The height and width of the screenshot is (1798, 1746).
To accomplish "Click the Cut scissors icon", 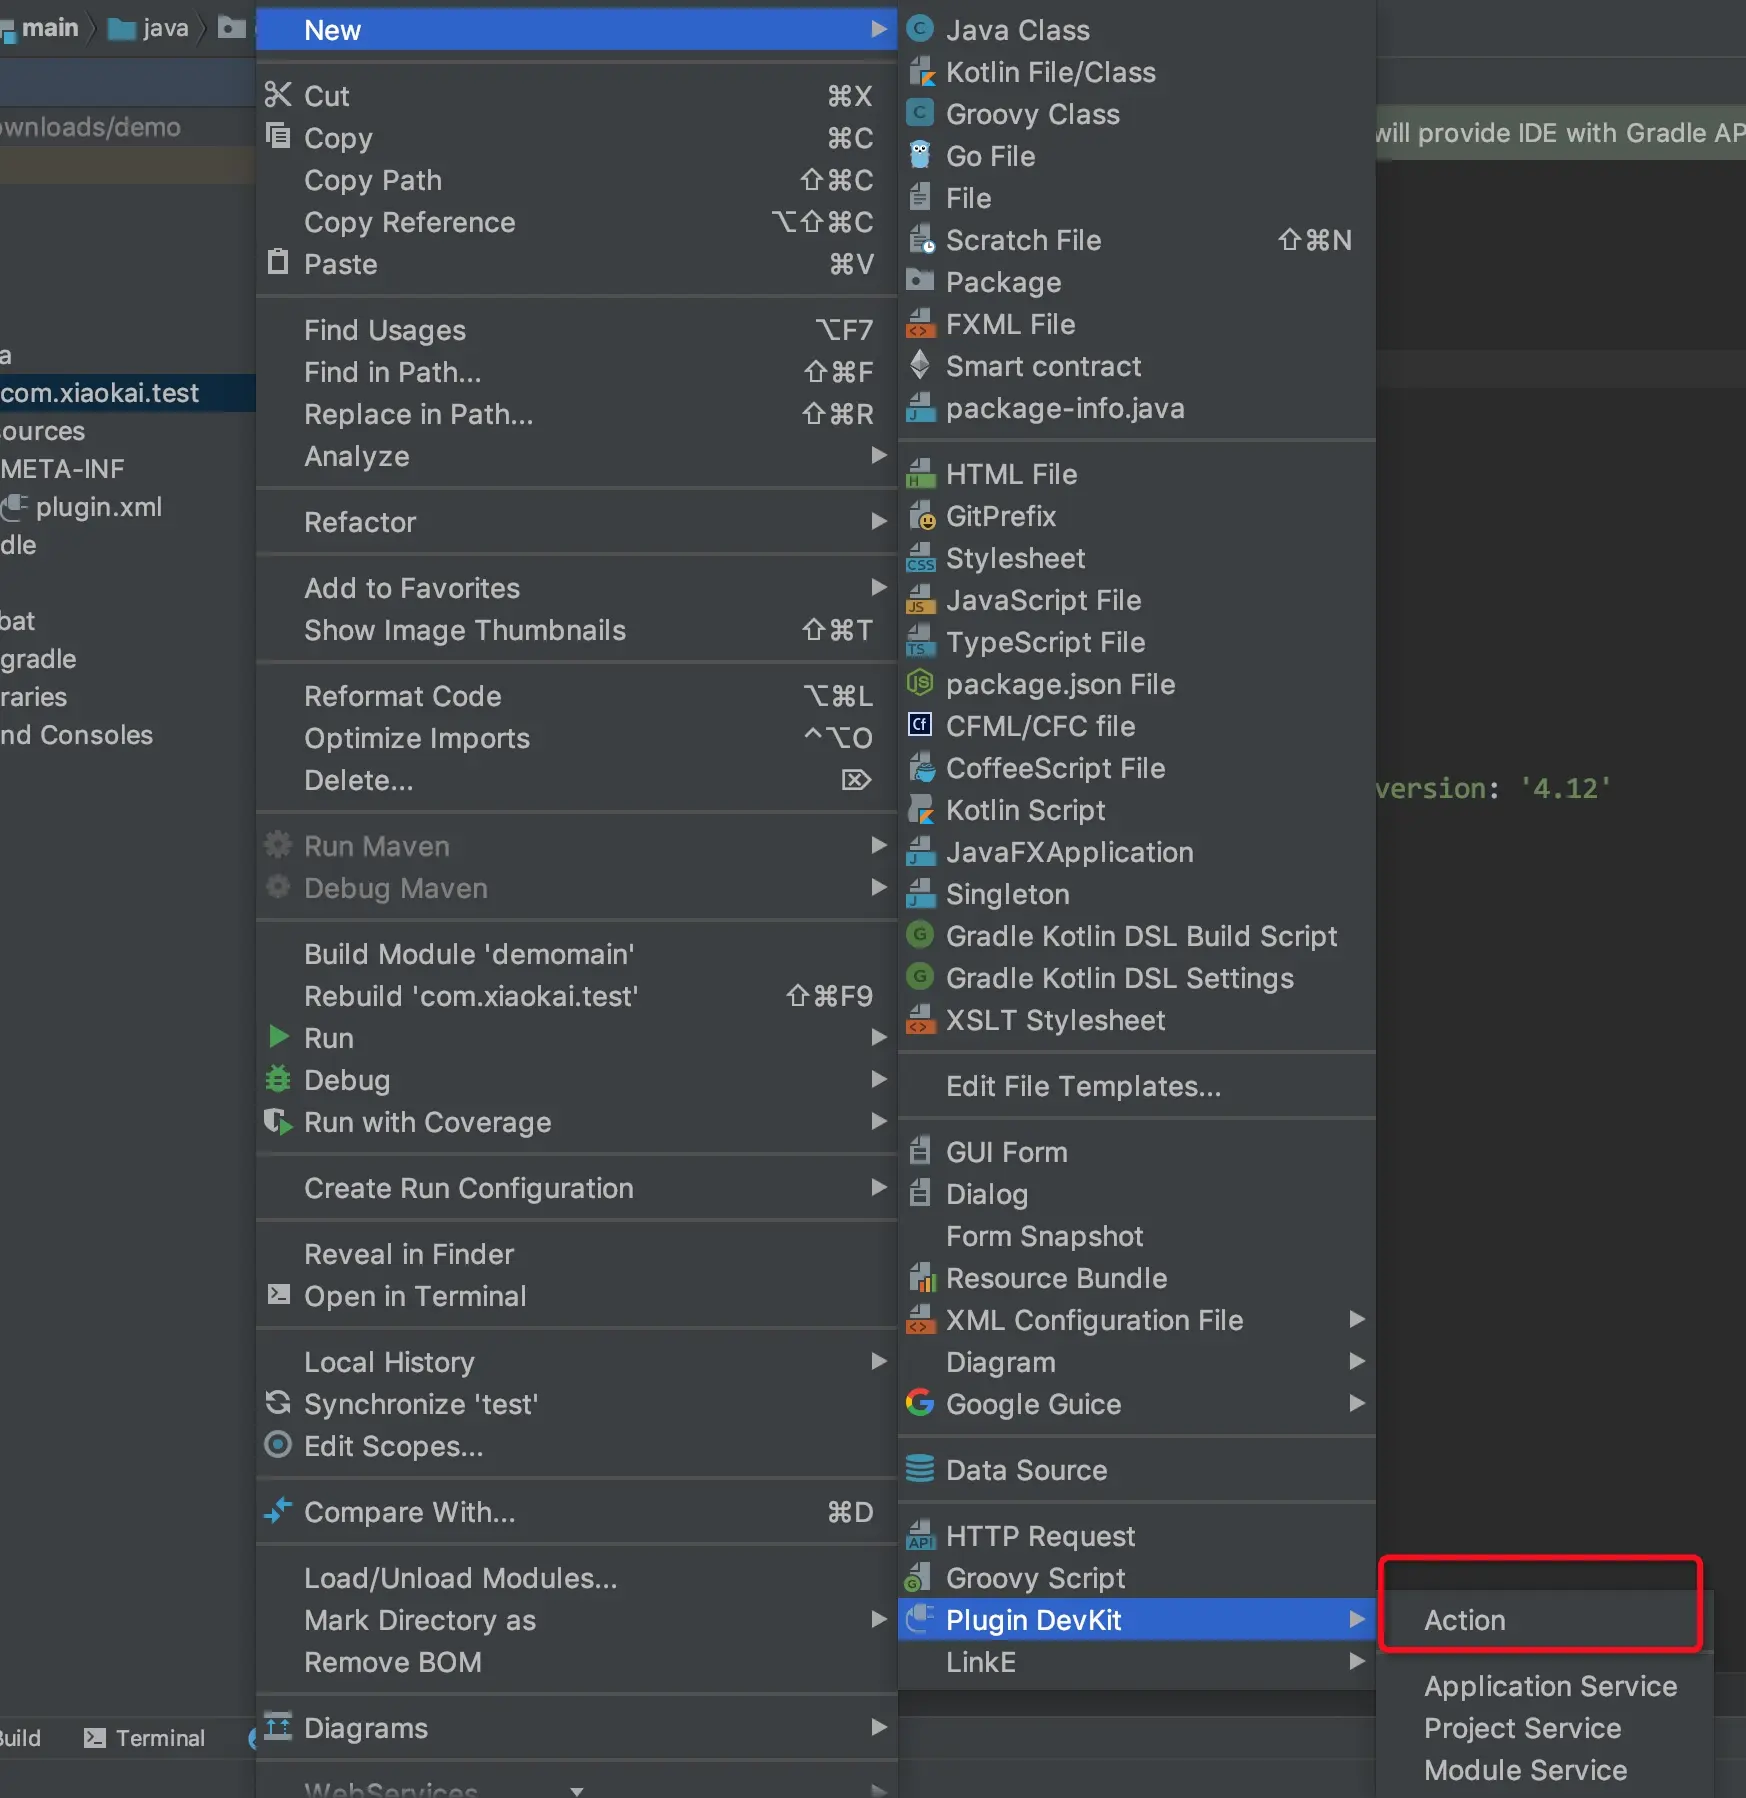I will click(x=278, y=95).
